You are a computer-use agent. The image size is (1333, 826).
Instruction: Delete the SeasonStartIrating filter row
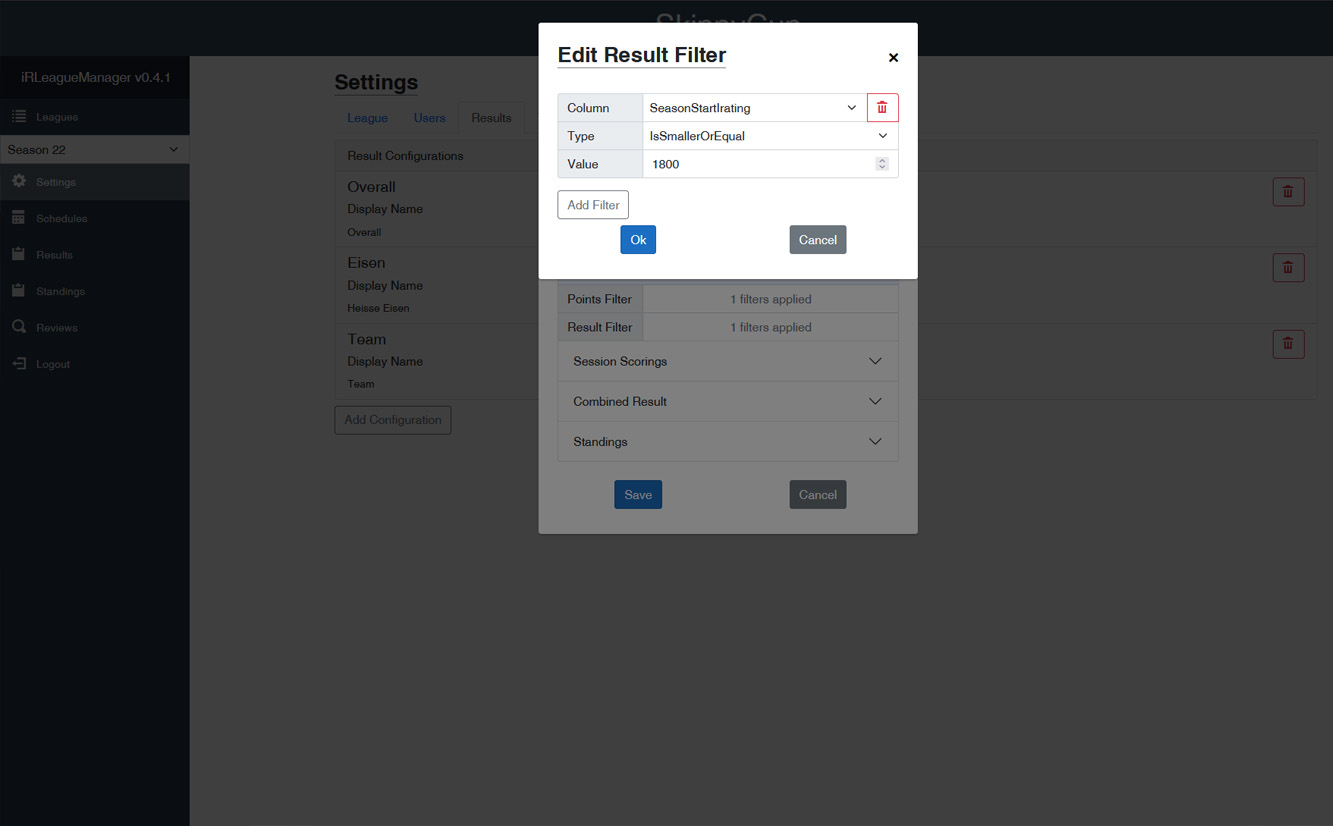882,108
